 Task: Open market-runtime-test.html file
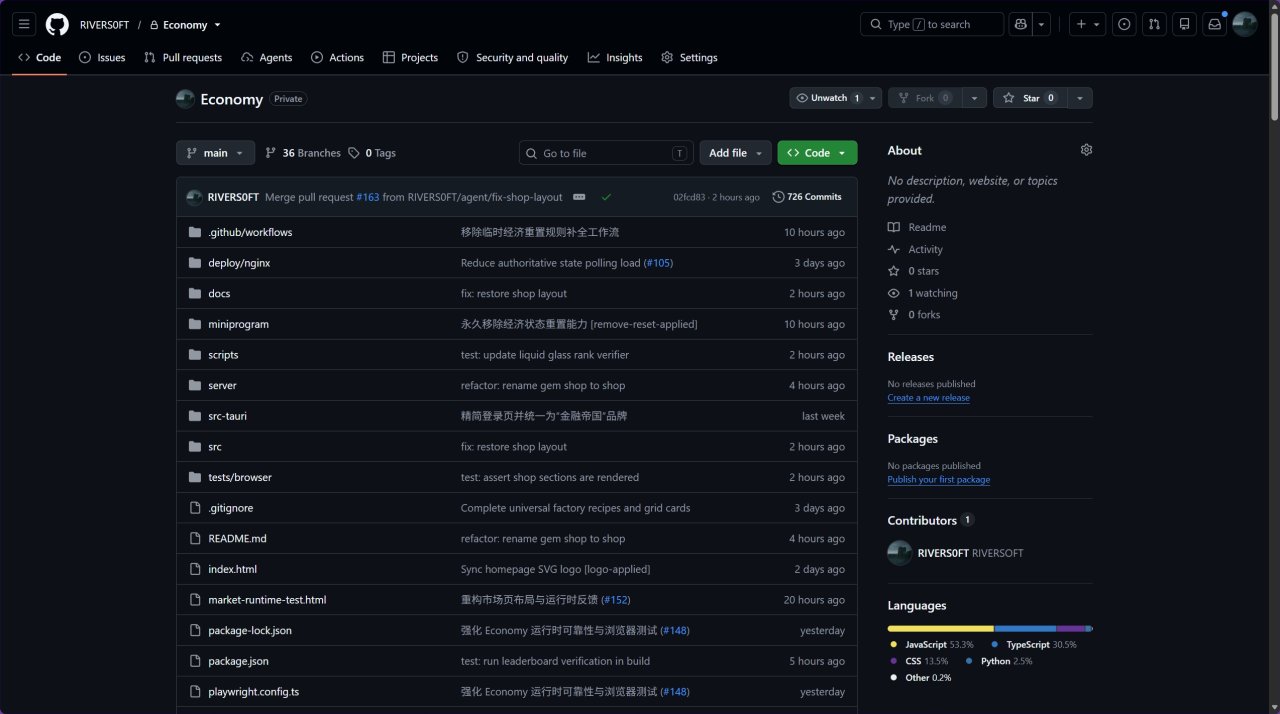point(267,600)
